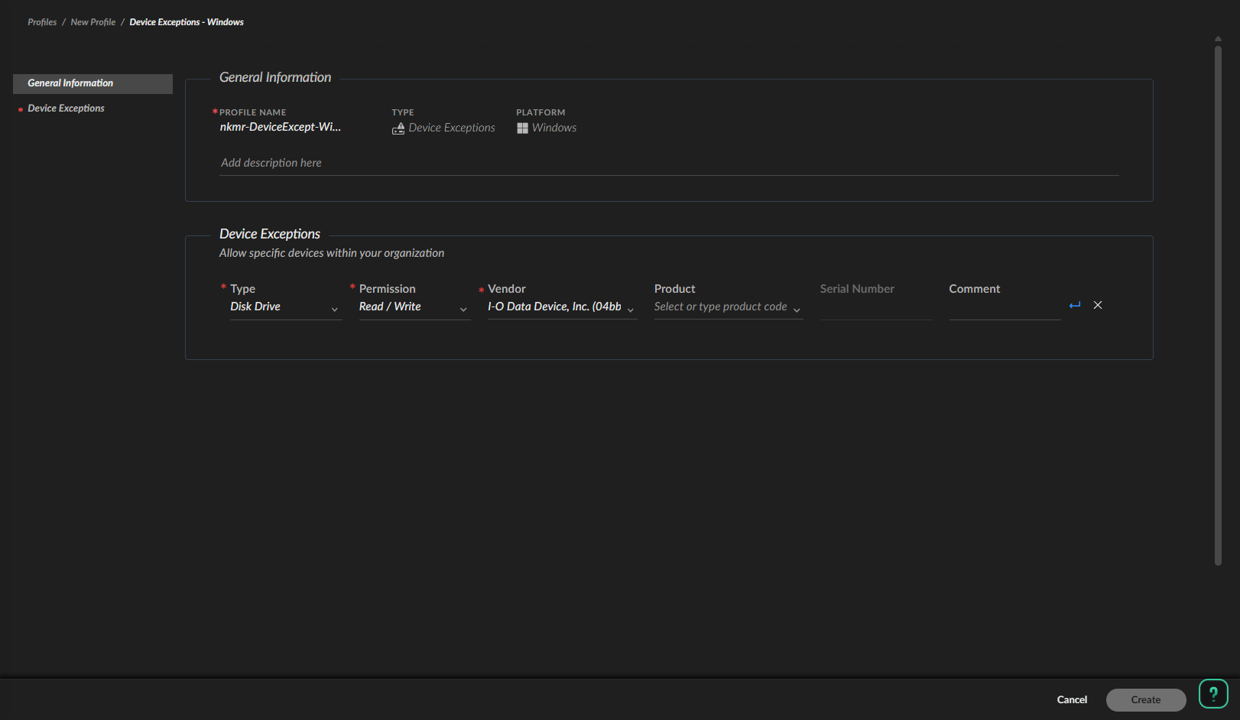Image resolution: width=1240 pixels, height=720 pixels.
Task: Select Device Exceptions in the left sidebar
Action: 66,109
